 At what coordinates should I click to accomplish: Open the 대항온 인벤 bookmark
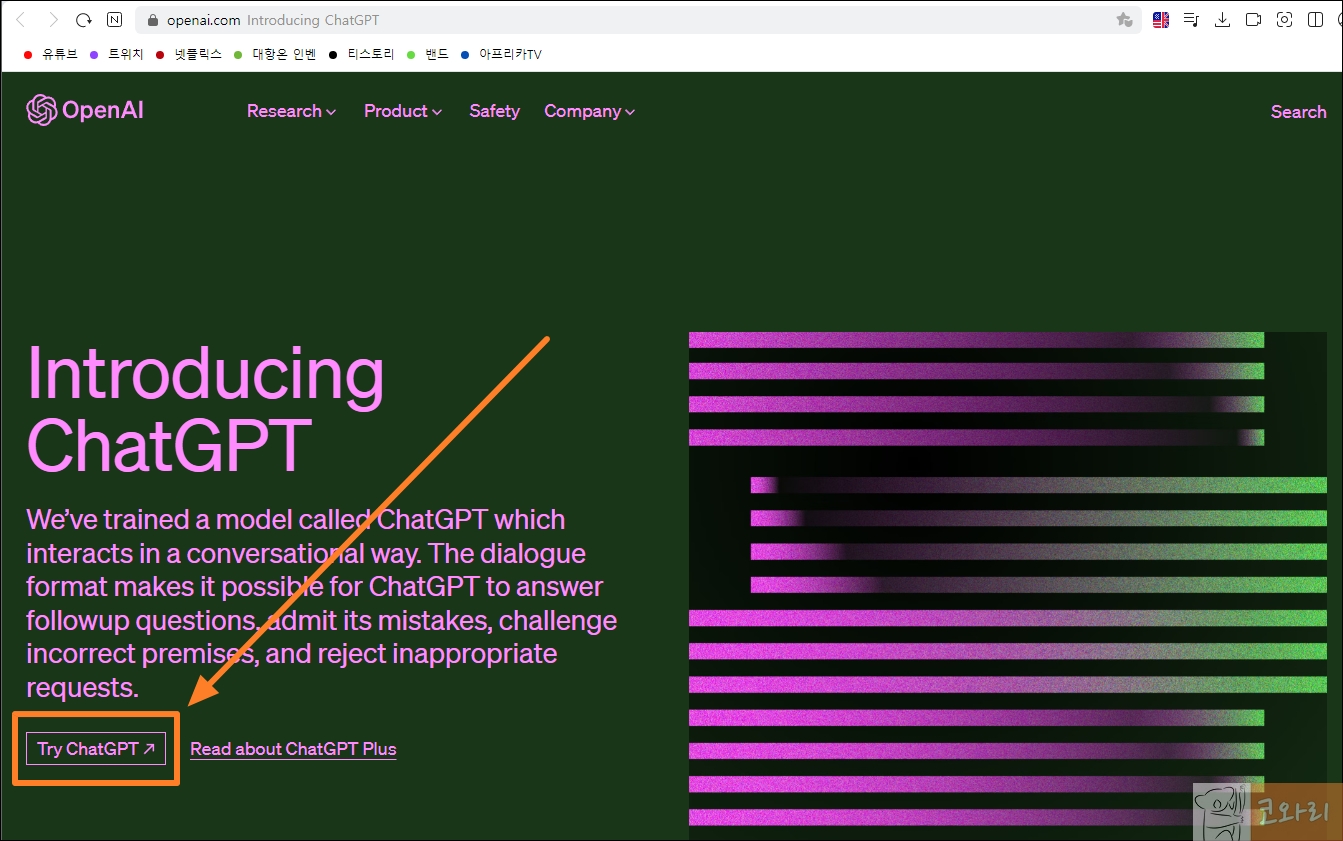pos(275,54)
